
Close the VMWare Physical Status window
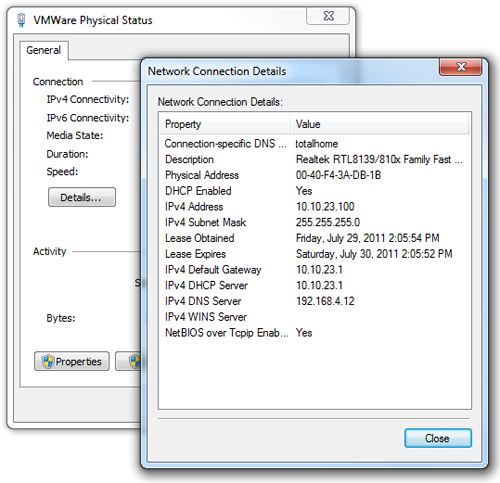(328, 16)
